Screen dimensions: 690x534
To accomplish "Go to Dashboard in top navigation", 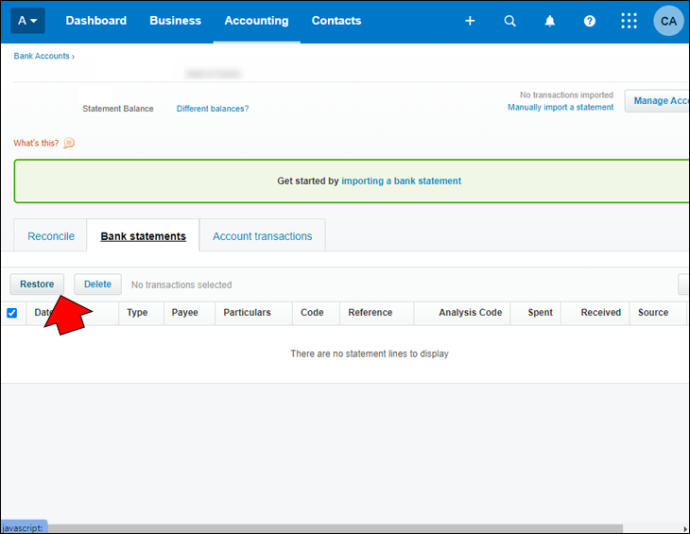I will [96, 21].
